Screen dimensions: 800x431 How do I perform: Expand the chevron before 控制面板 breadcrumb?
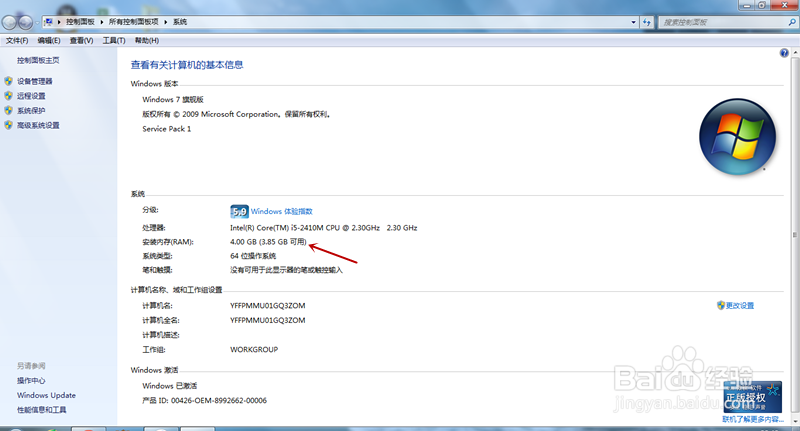[59, 22]
